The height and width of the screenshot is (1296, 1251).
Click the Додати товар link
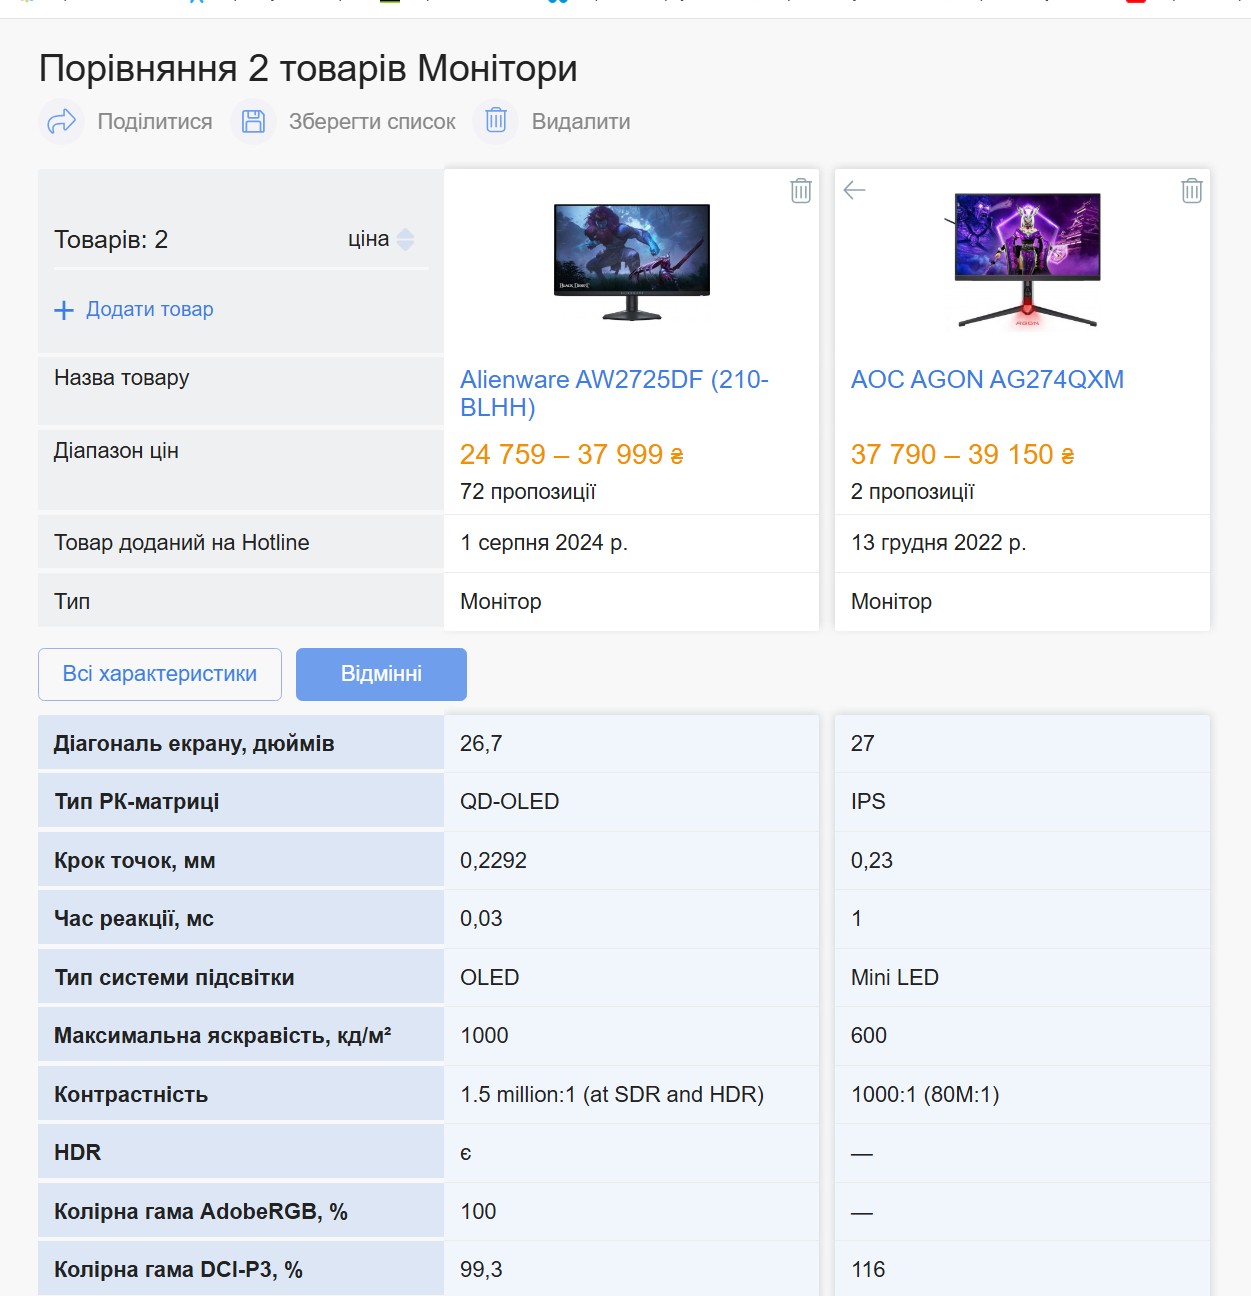[x=150, y=309]
